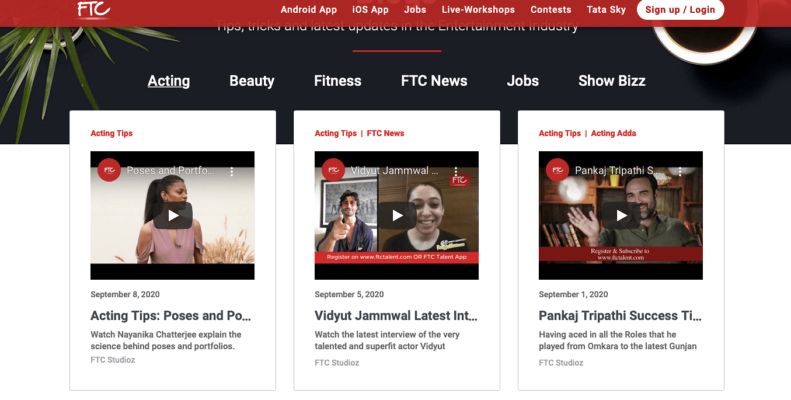
Task: Switch to the FTC News category tab
Action: pyautogui.click(x=434, y=81)
